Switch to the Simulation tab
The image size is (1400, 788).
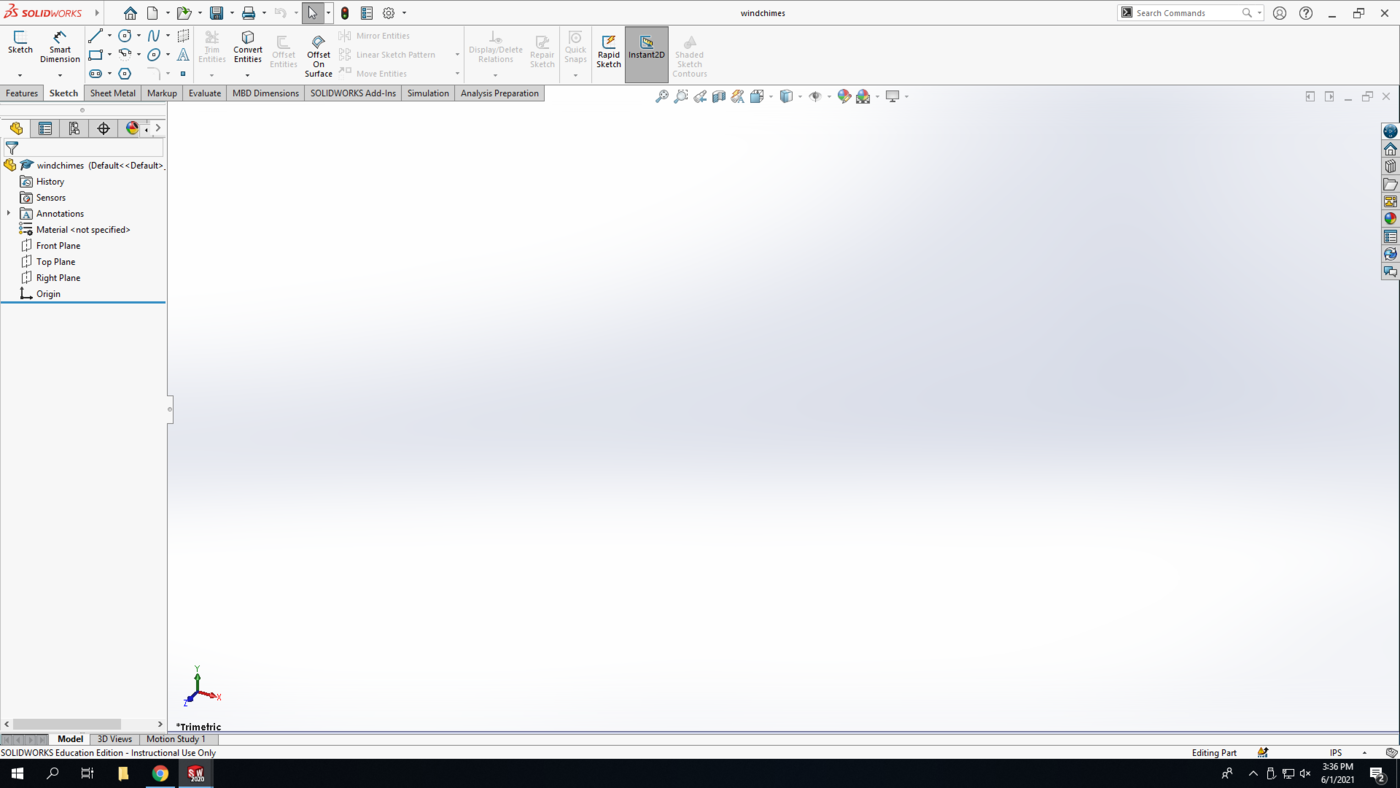[428, 93]
